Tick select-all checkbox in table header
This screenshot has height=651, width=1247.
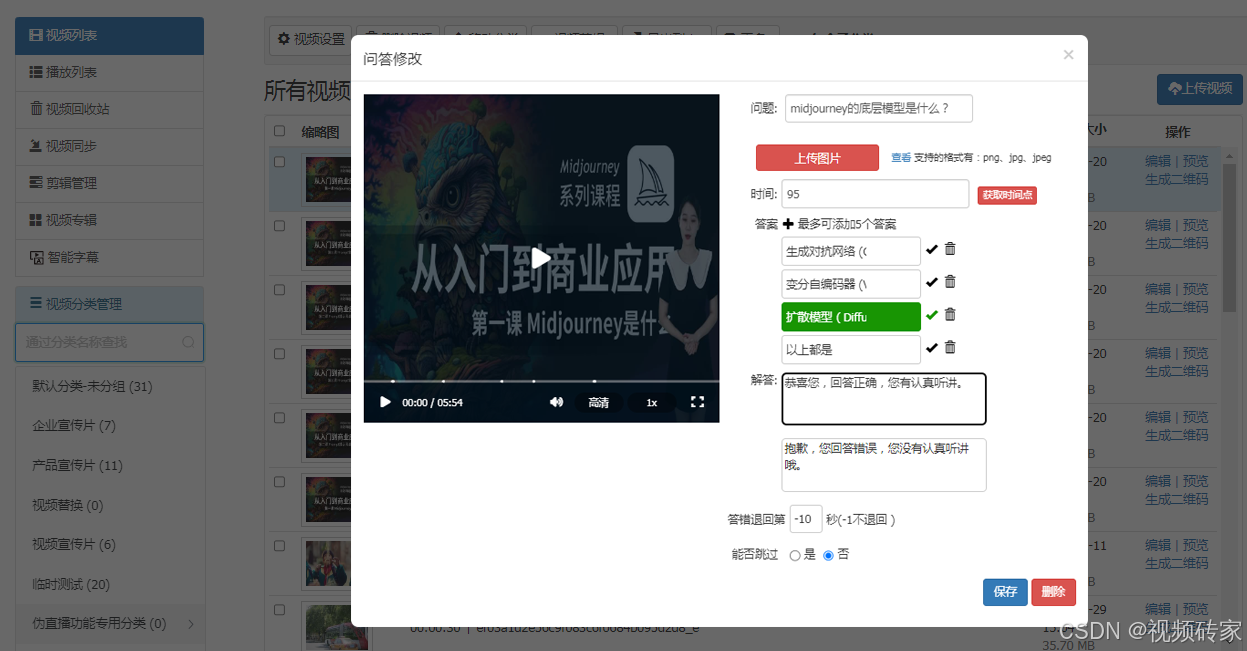click(279, 131)
